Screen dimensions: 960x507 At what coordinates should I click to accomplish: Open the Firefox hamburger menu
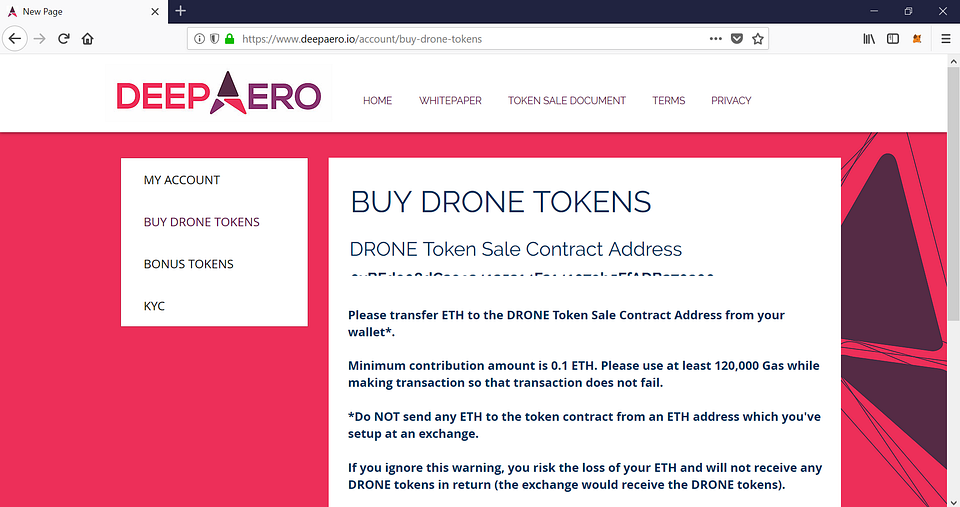946,39
